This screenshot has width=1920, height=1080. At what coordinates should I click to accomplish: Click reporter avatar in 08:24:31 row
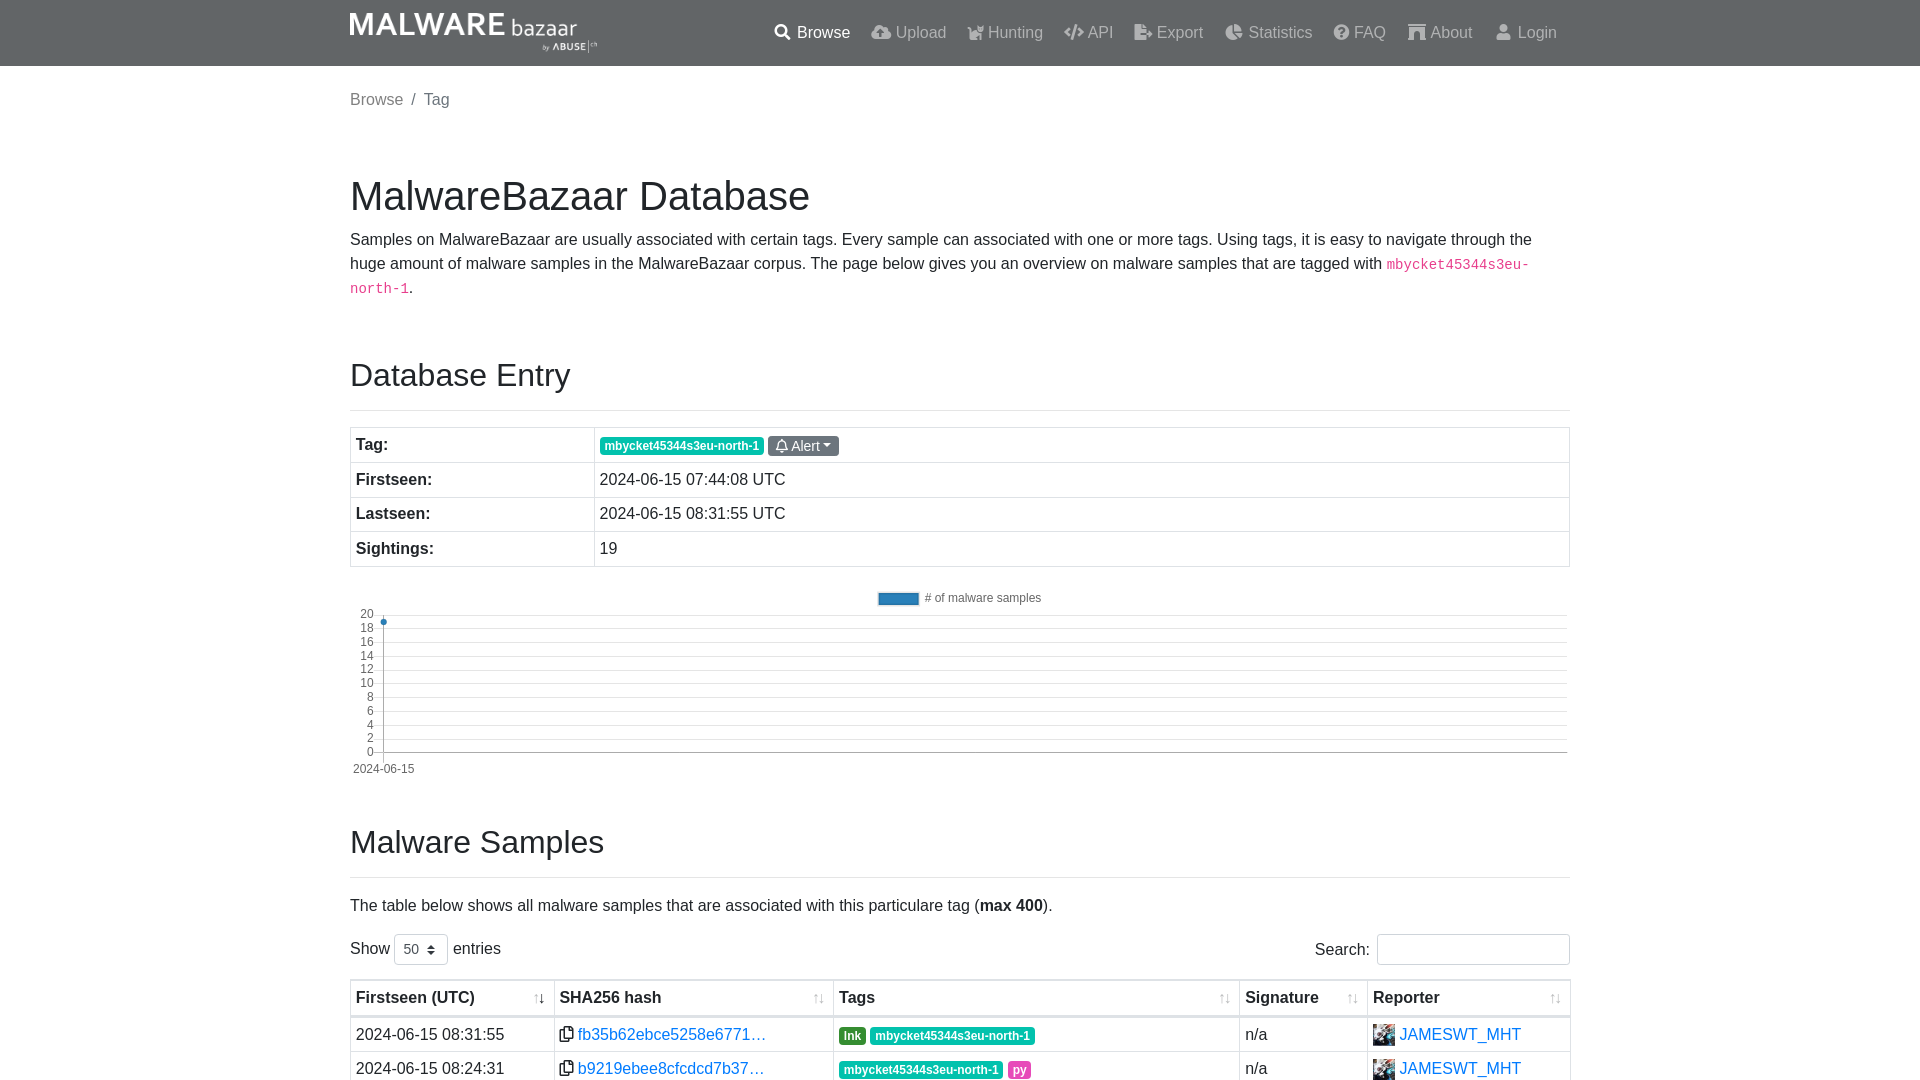1384,1069
